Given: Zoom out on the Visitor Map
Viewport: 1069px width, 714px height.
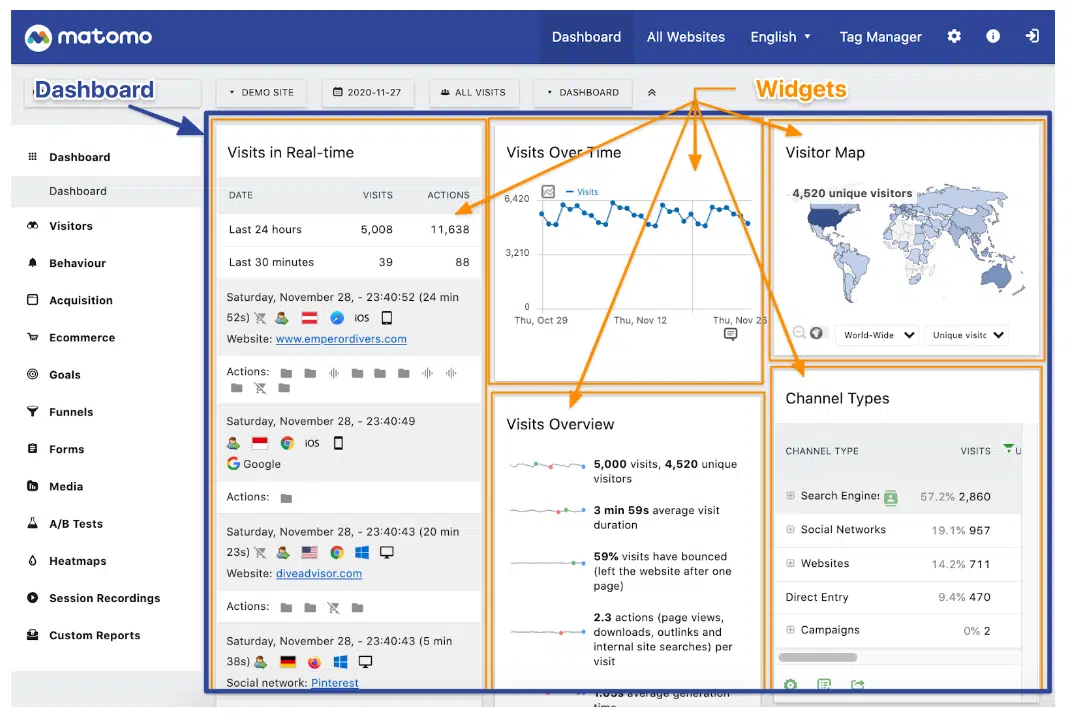Looking at the screenshot, I should [x=800, y=333].
